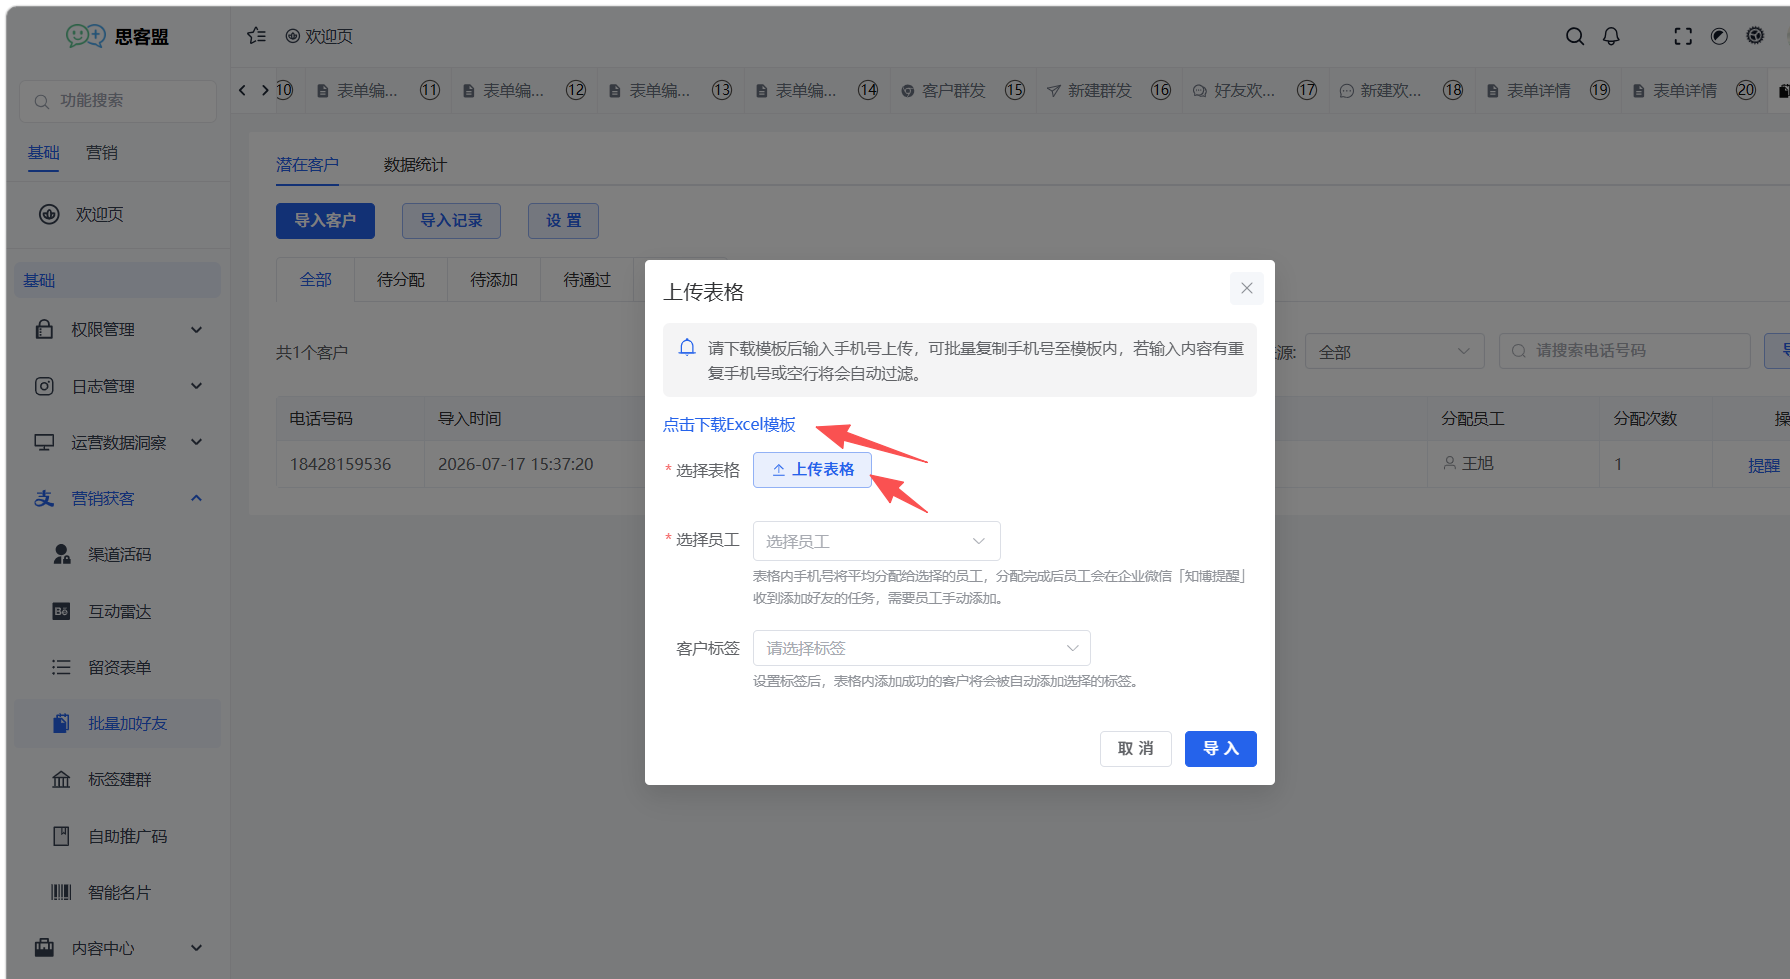The image size is (1790, 979).
Task: Open the 全部 source dropdown
Action: [1395, 351]
